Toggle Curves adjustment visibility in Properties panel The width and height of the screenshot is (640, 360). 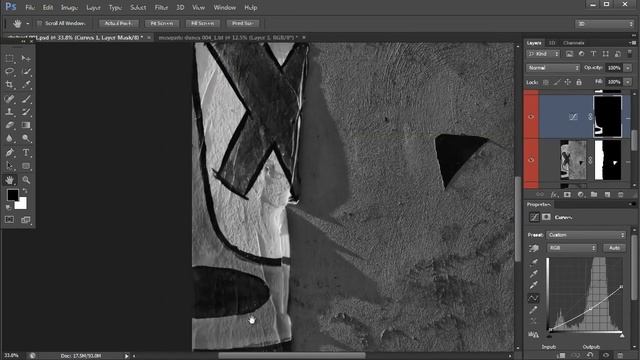(x=606, y=356)
